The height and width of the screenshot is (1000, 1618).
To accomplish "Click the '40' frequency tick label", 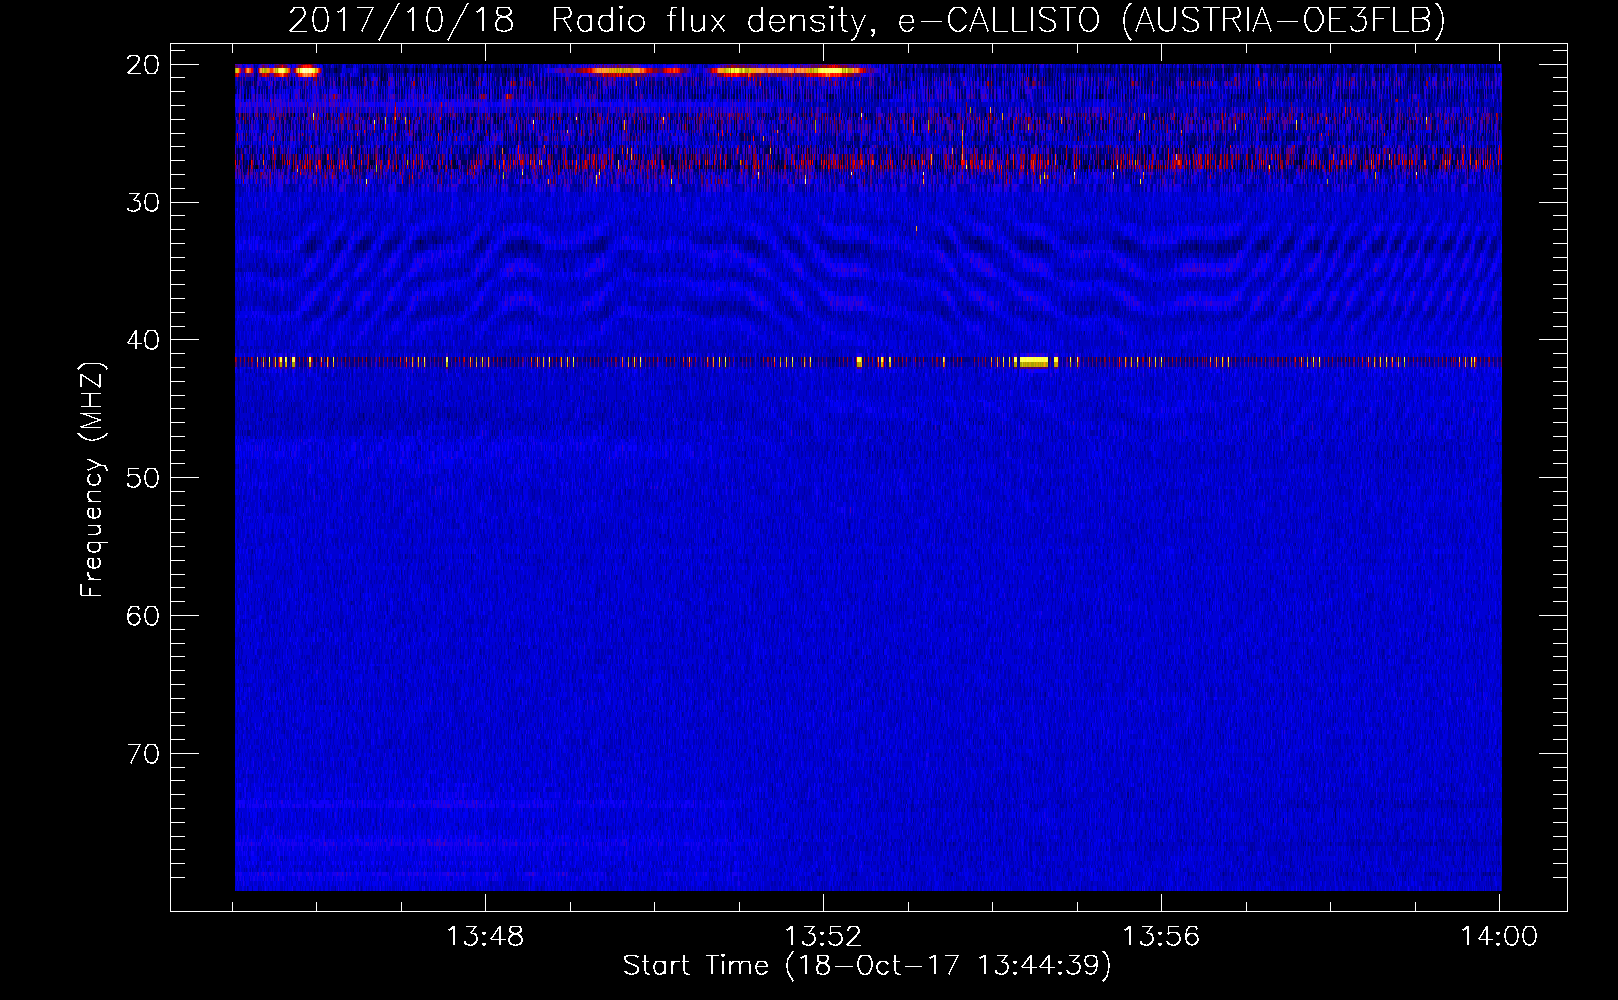I will click(143, 340).
